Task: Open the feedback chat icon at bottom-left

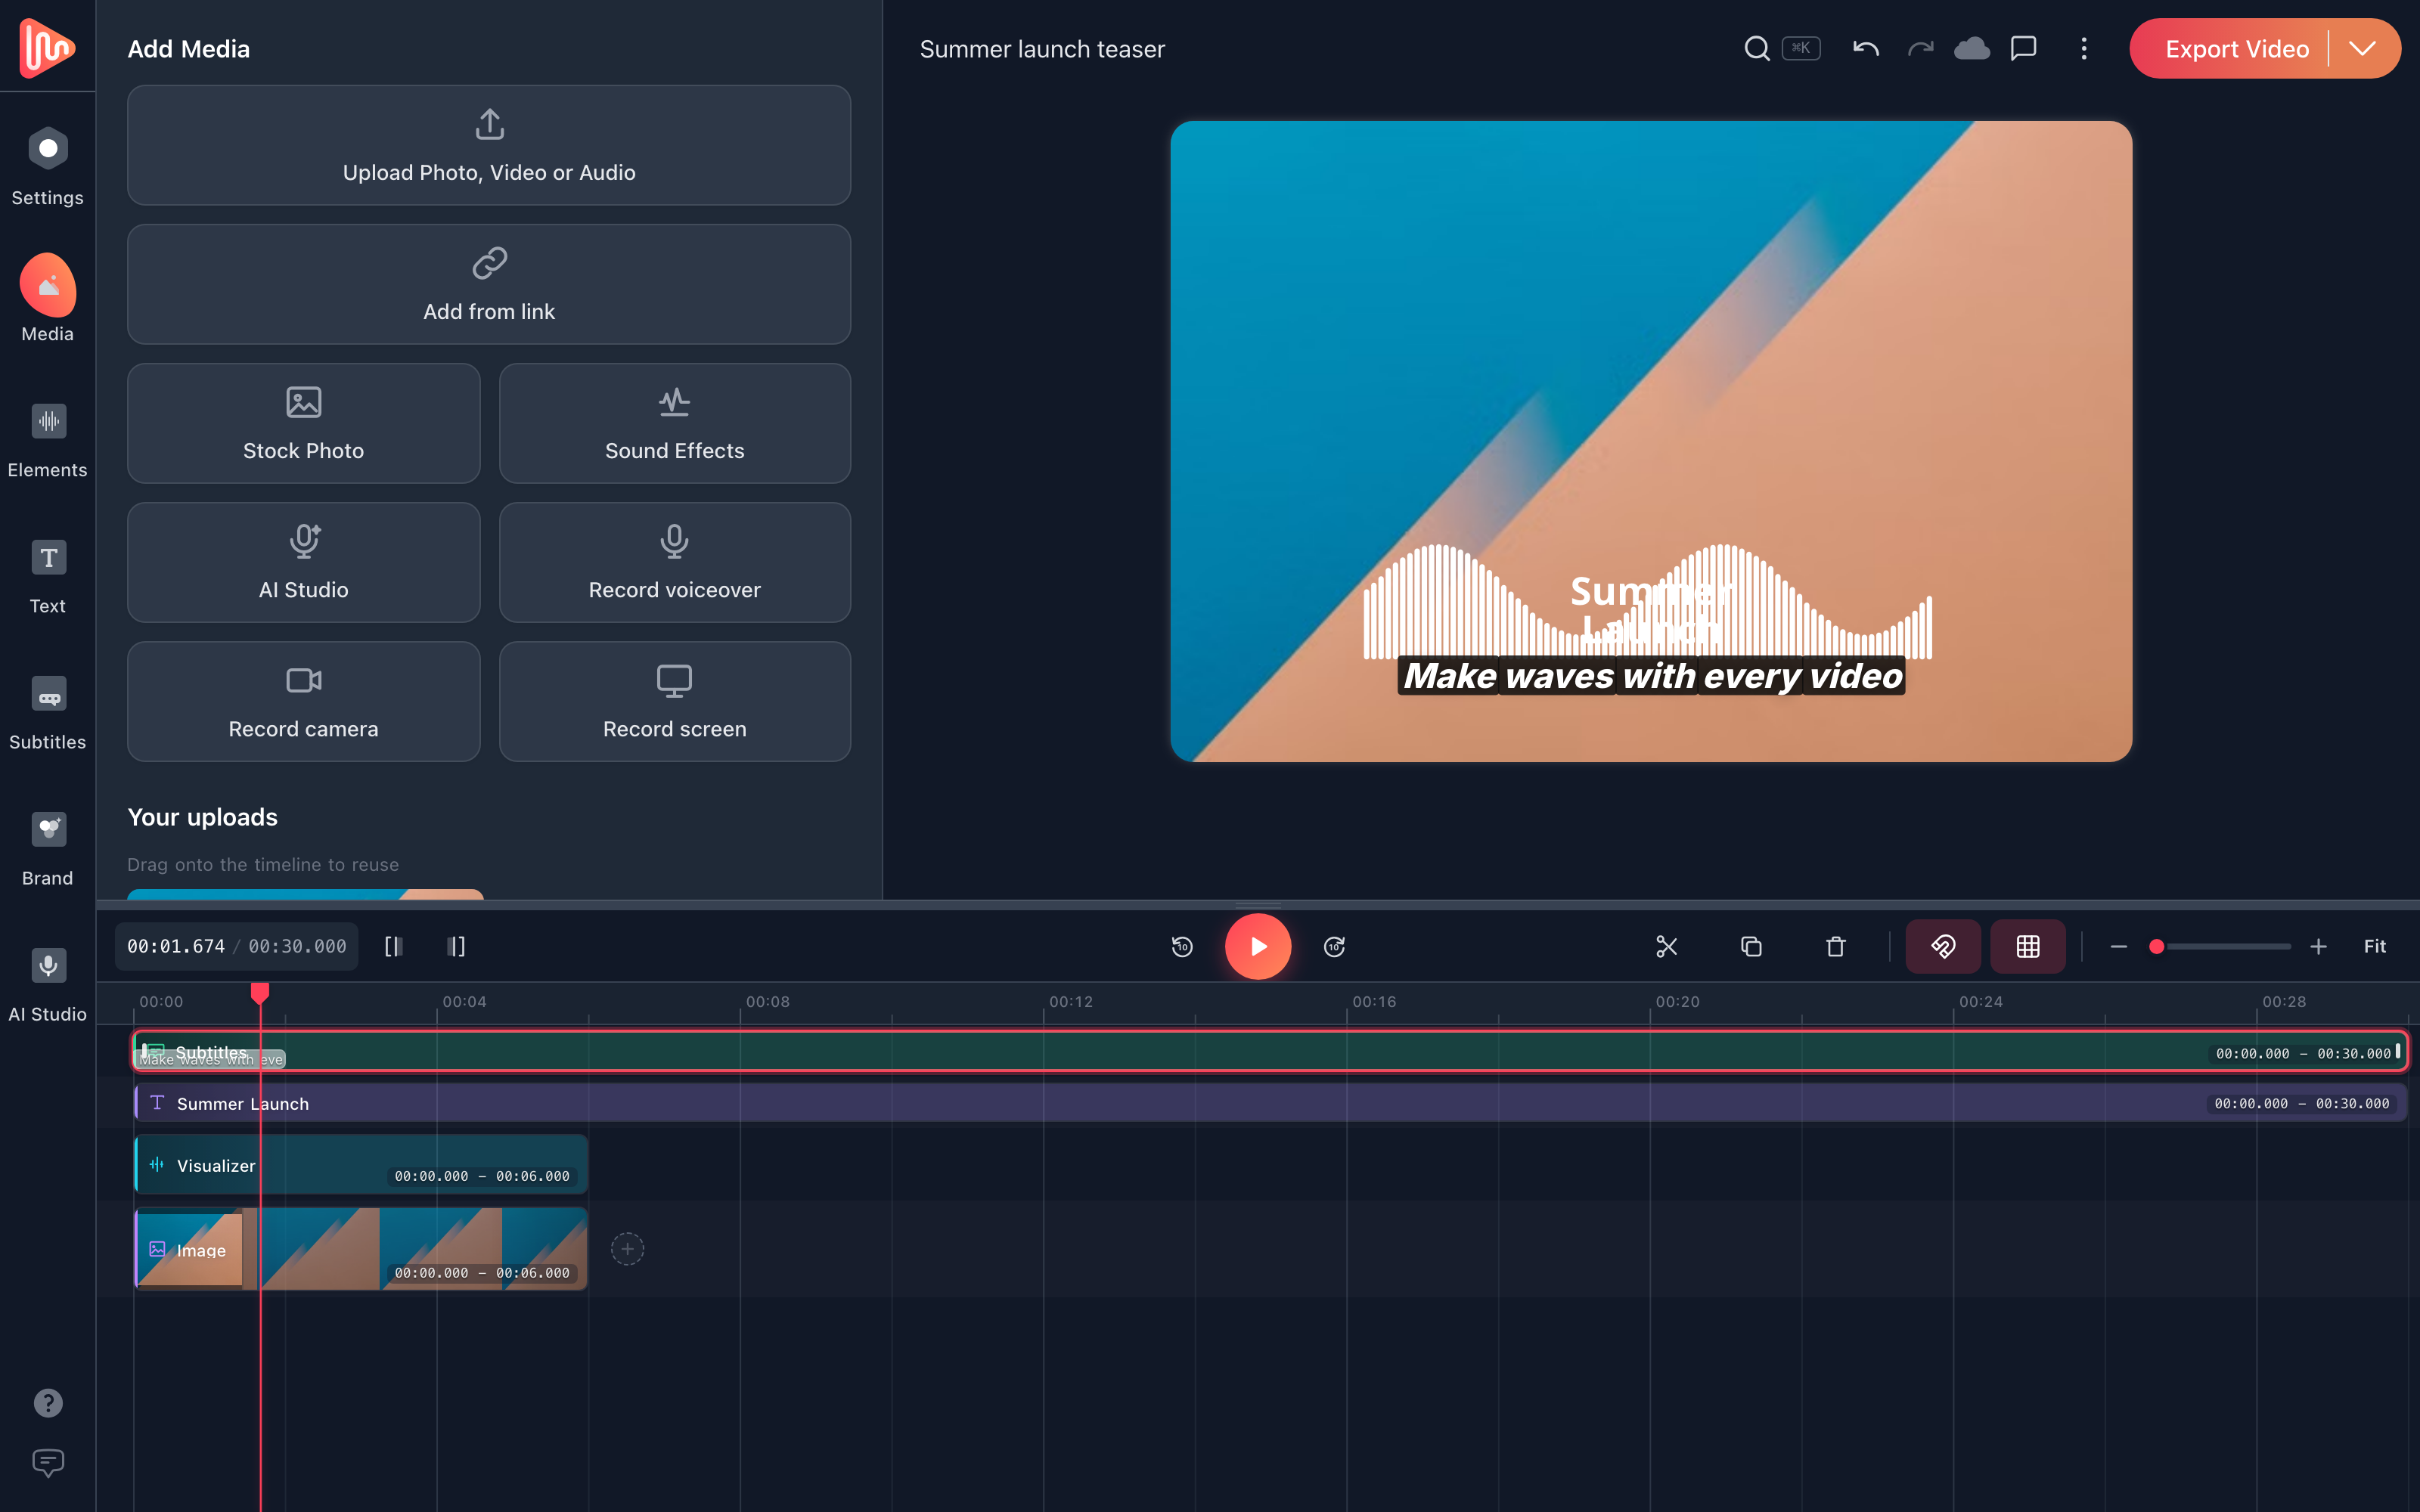Action: (x=47, y=1463)
